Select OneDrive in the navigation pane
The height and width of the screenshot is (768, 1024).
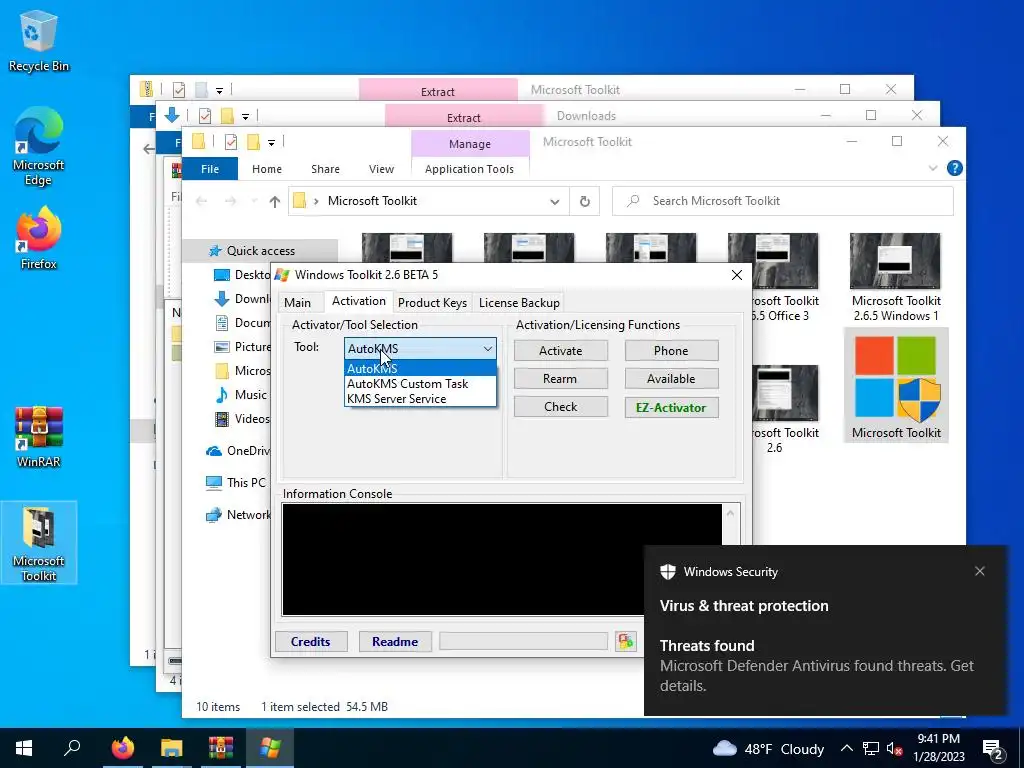tap(238, 451)
